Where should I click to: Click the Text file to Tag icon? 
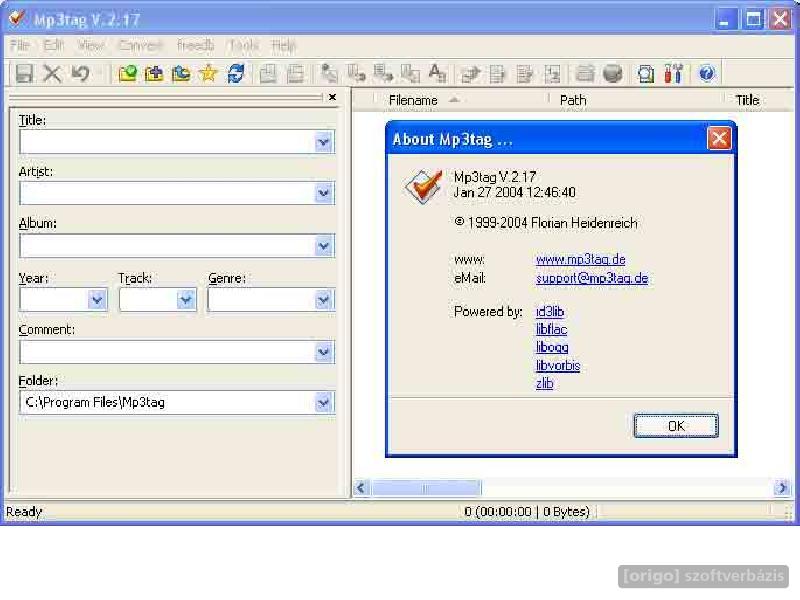[410, 73]
